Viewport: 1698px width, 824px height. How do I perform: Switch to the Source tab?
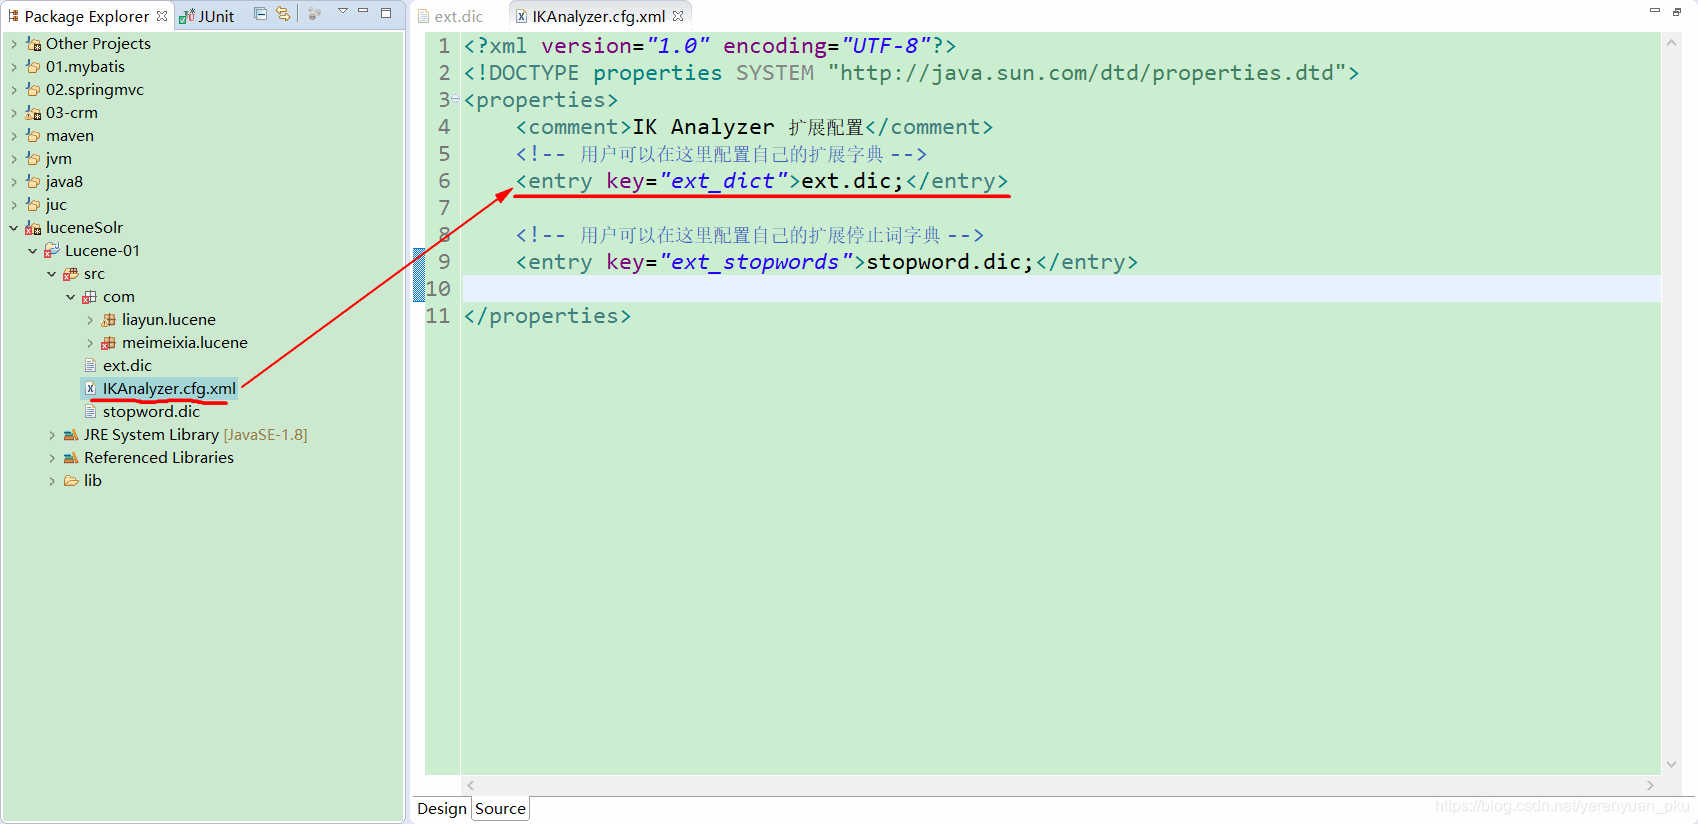point(500,808)
